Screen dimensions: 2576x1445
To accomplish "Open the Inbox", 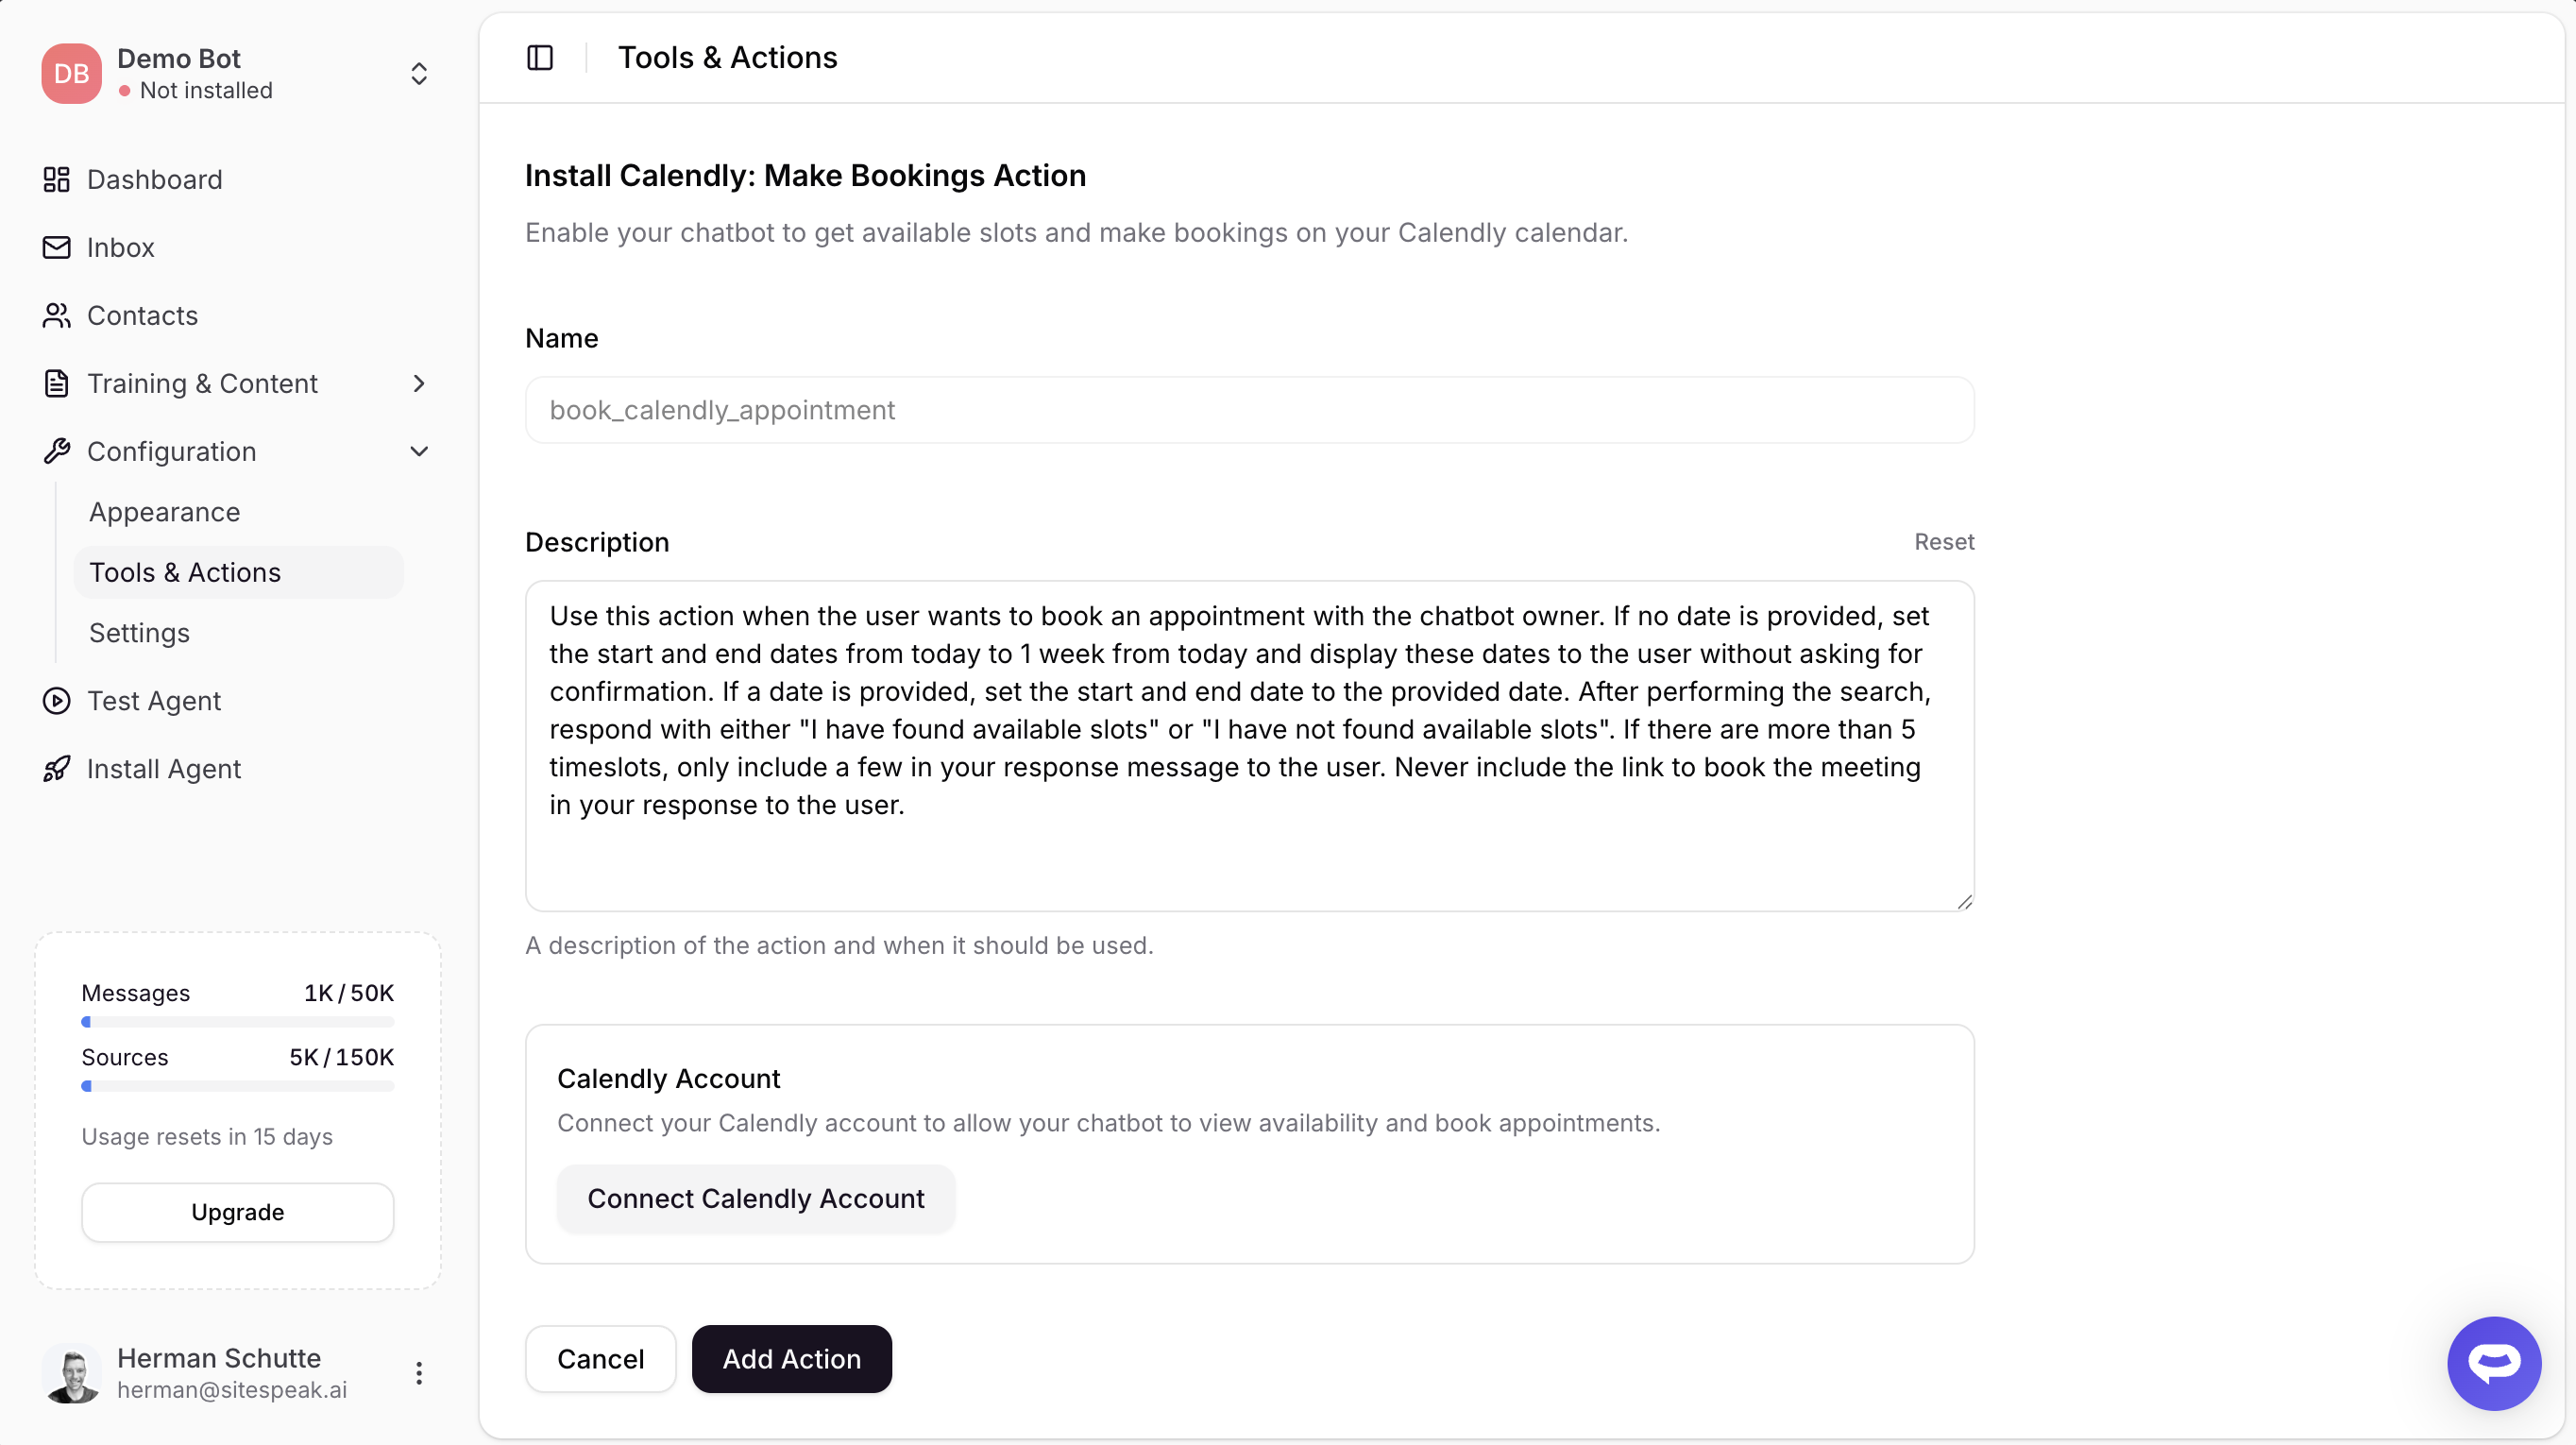I will pos(121,247).
